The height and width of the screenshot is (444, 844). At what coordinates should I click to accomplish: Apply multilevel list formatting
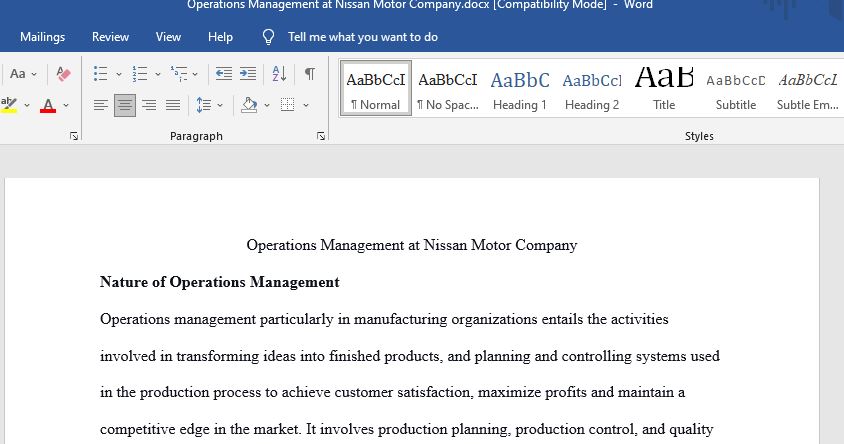click(179, 74)
